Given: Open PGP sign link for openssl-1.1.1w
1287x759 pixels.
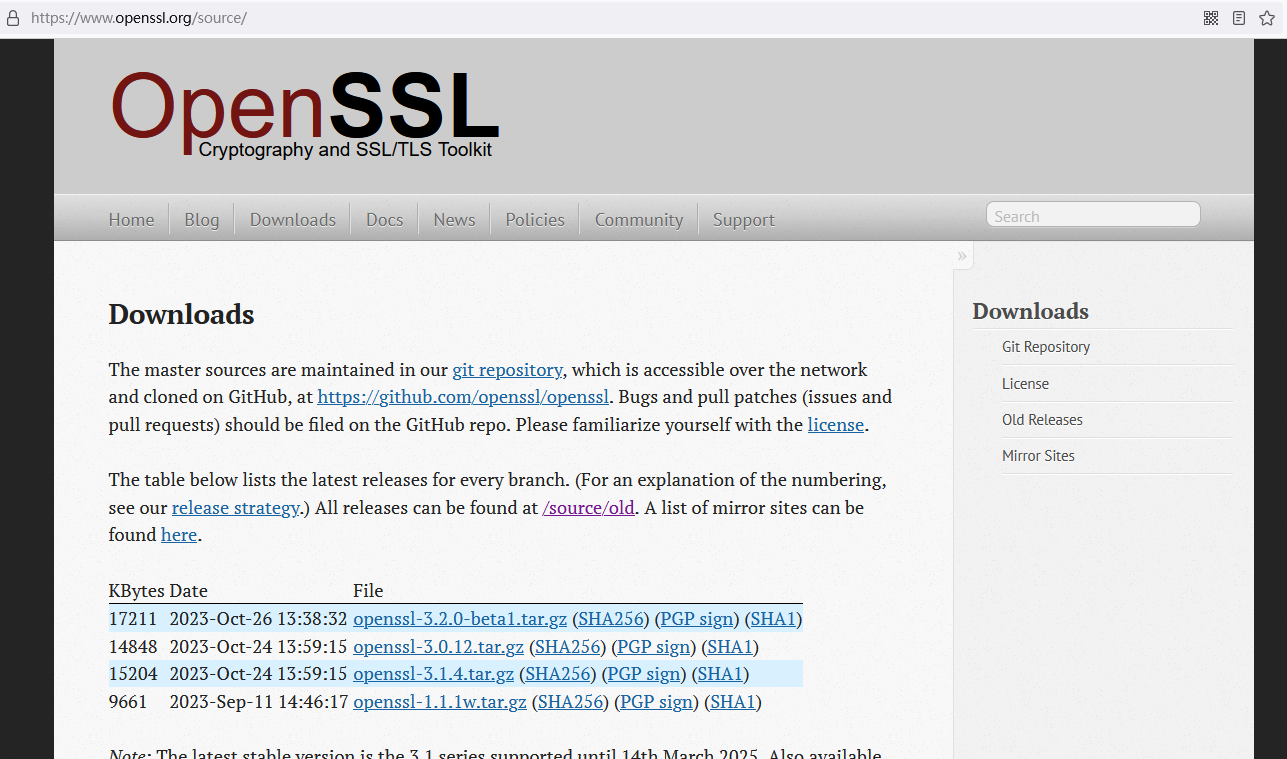Looking at the screenshot, I should (x=657, y=702).
